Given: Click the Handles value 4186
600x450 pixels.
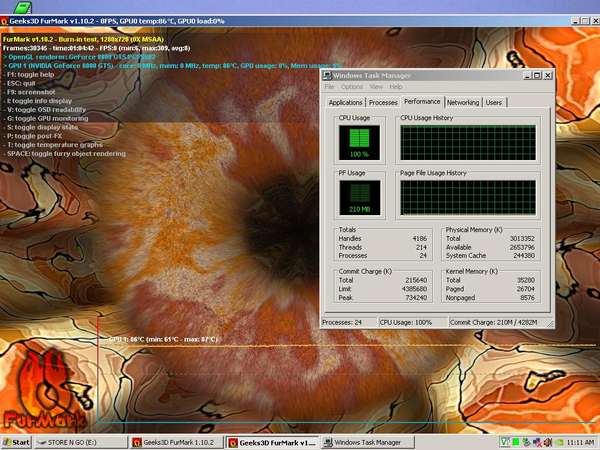Looking at the screenshot, I should pyautogui.click(x=419, y=238).
